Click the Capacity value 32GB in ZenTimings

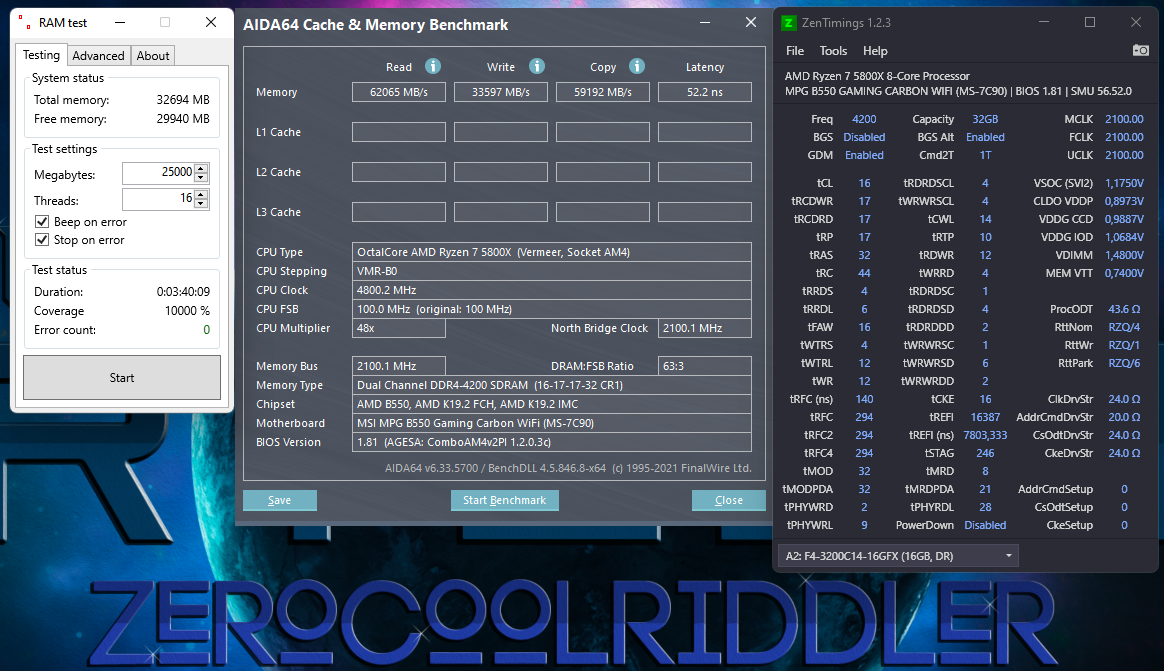point(985,119)
